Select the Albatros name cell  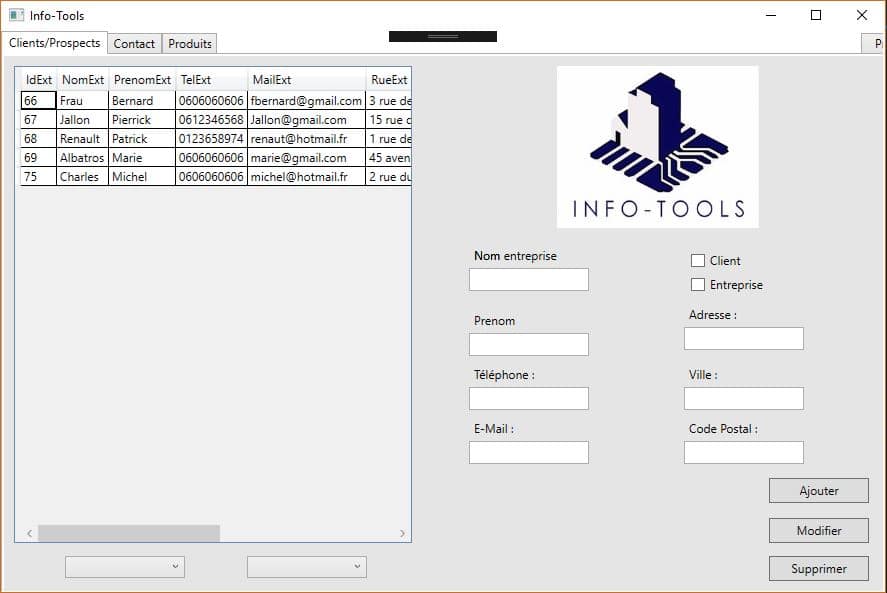tap(83, 157)
